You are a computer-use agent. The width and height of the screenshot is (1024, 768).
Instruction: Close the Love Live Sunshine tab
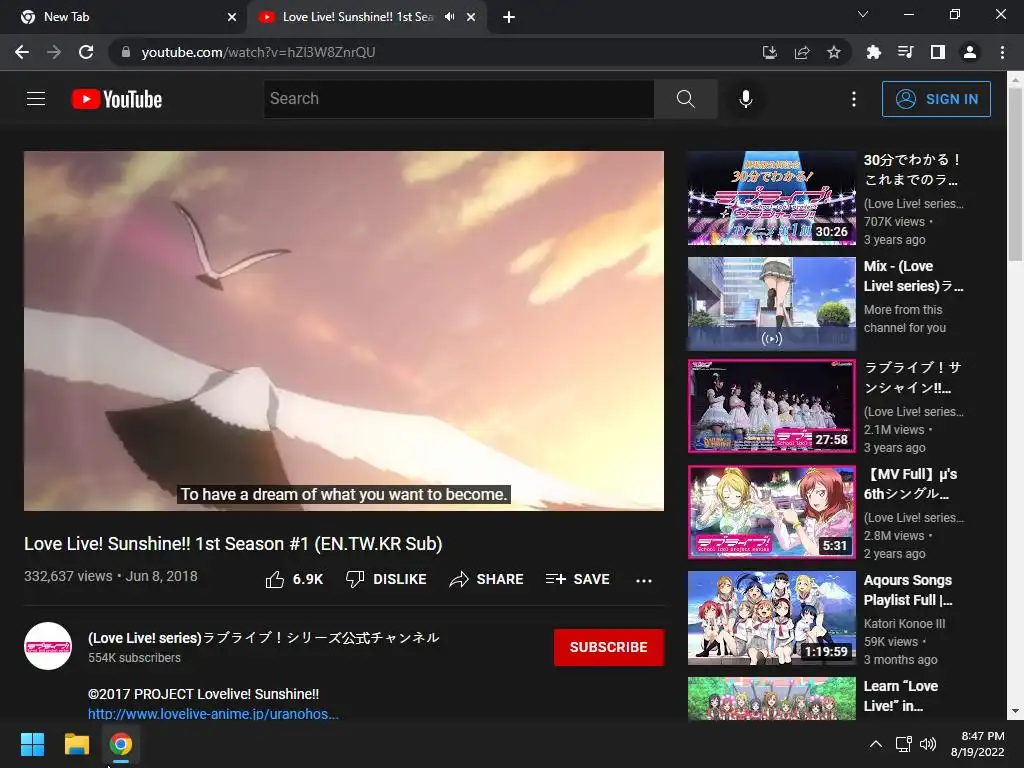[x=471, y=17]
